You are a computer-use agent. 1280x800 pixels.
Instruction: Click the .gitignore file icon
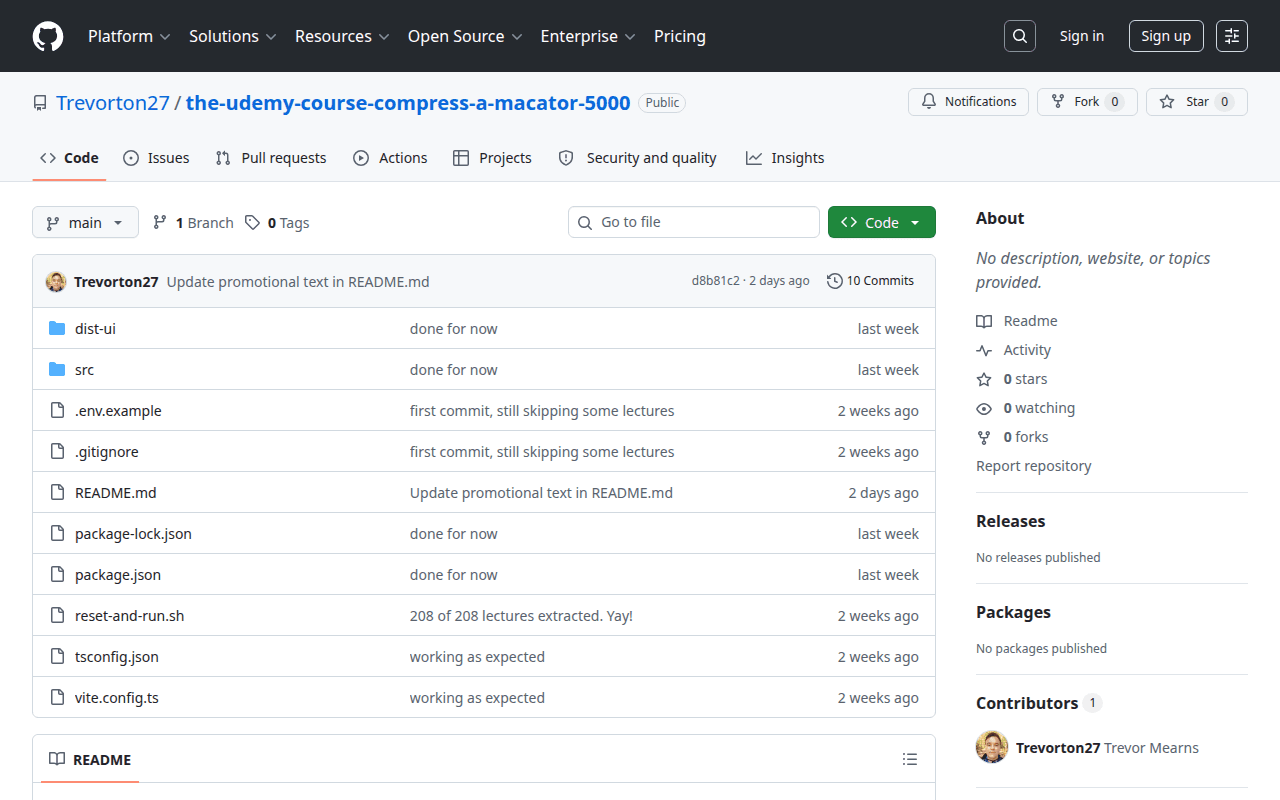(57, 451)
